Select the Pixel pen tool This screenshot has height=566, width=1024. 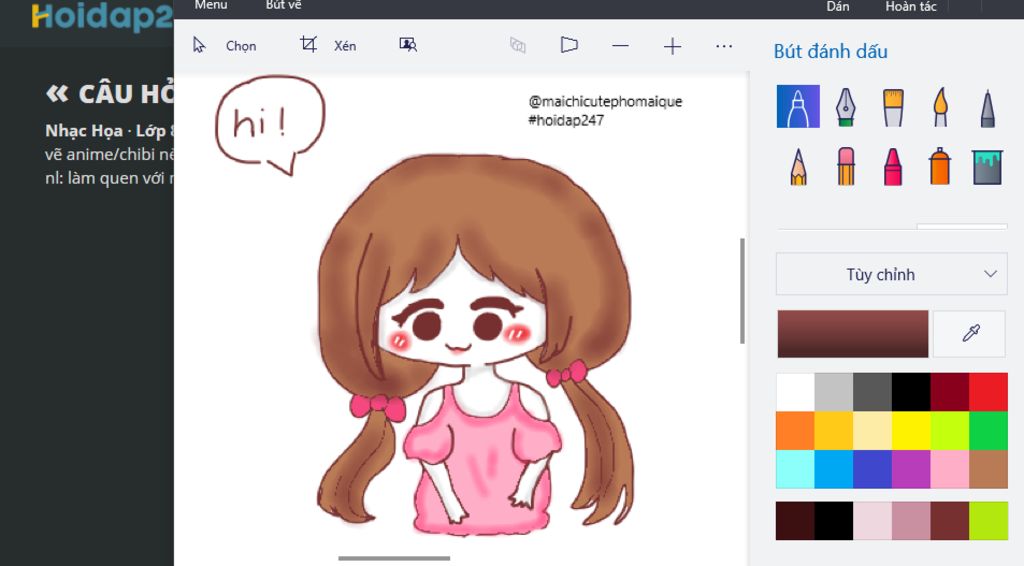tap(987, 108)
